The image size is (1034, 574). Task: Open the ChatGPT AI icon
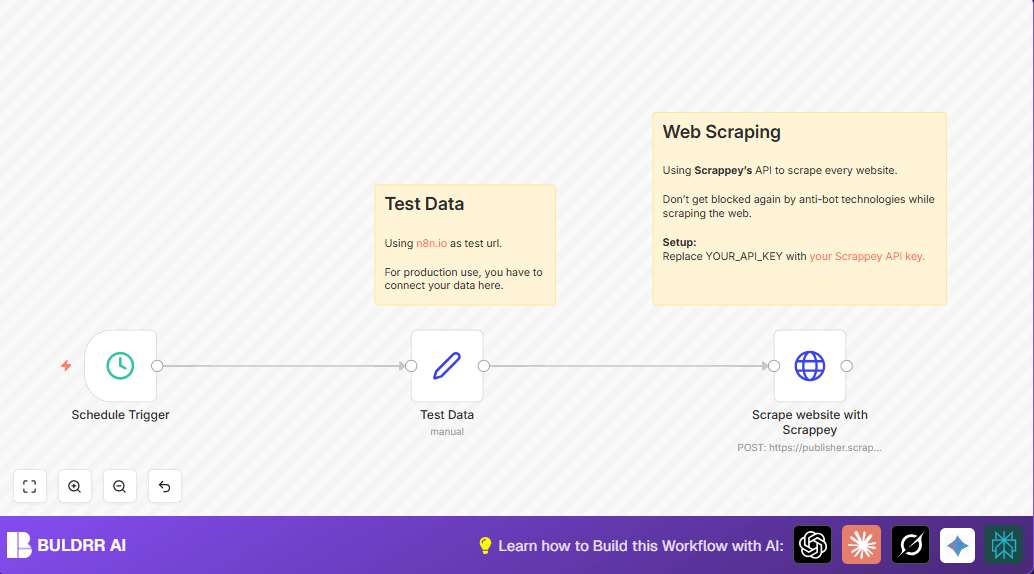[x=812, y=545]
